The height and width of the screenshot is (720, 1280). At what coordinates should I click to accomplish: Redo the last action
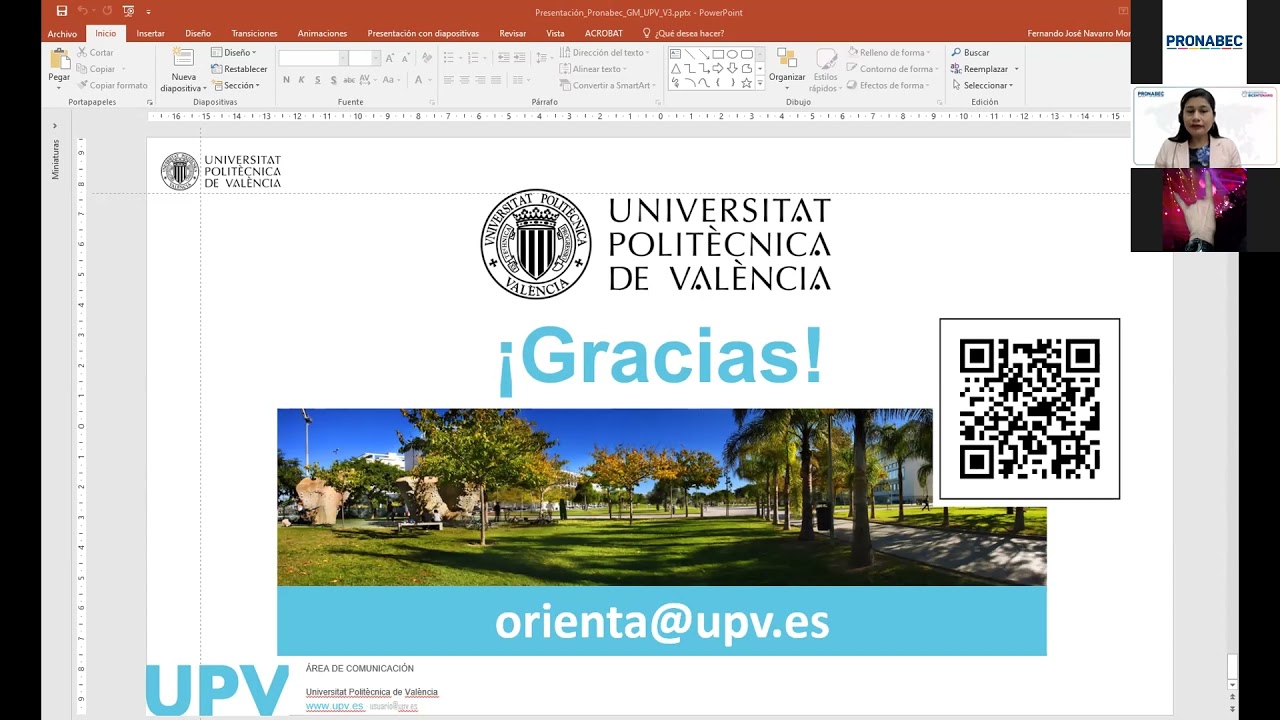tap(107, 11)
